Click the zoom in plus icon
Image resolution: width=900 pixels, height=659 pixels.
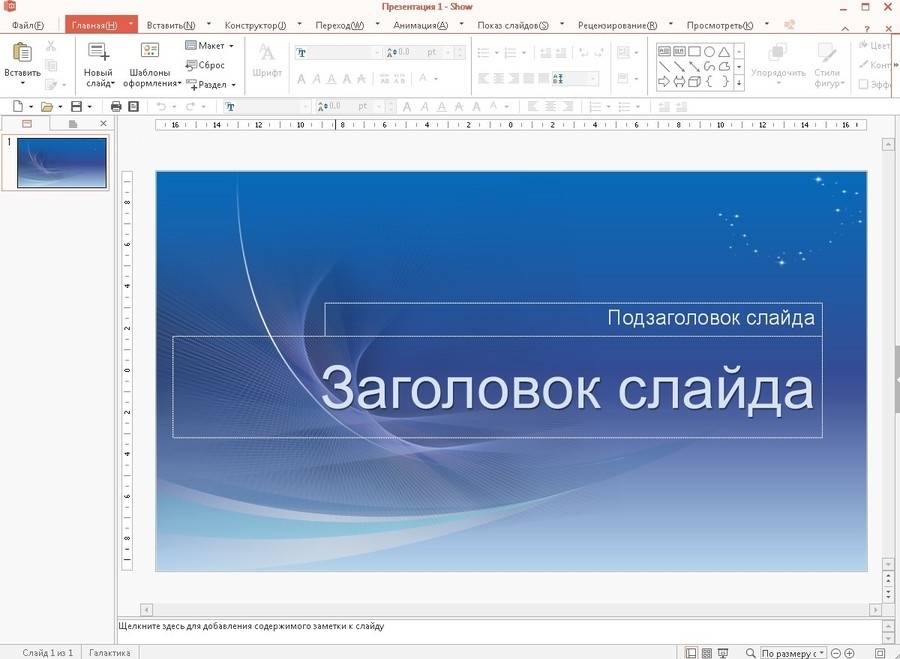click(x=851, y=653)
